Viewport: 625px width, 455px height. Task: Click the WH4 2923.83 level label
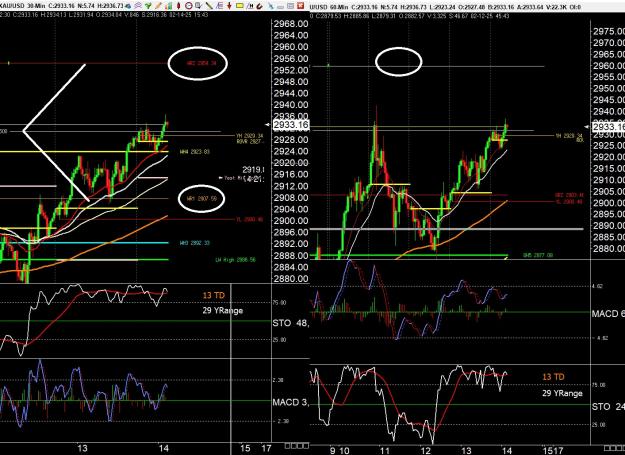pyautogui.click(x=195, y=152)
